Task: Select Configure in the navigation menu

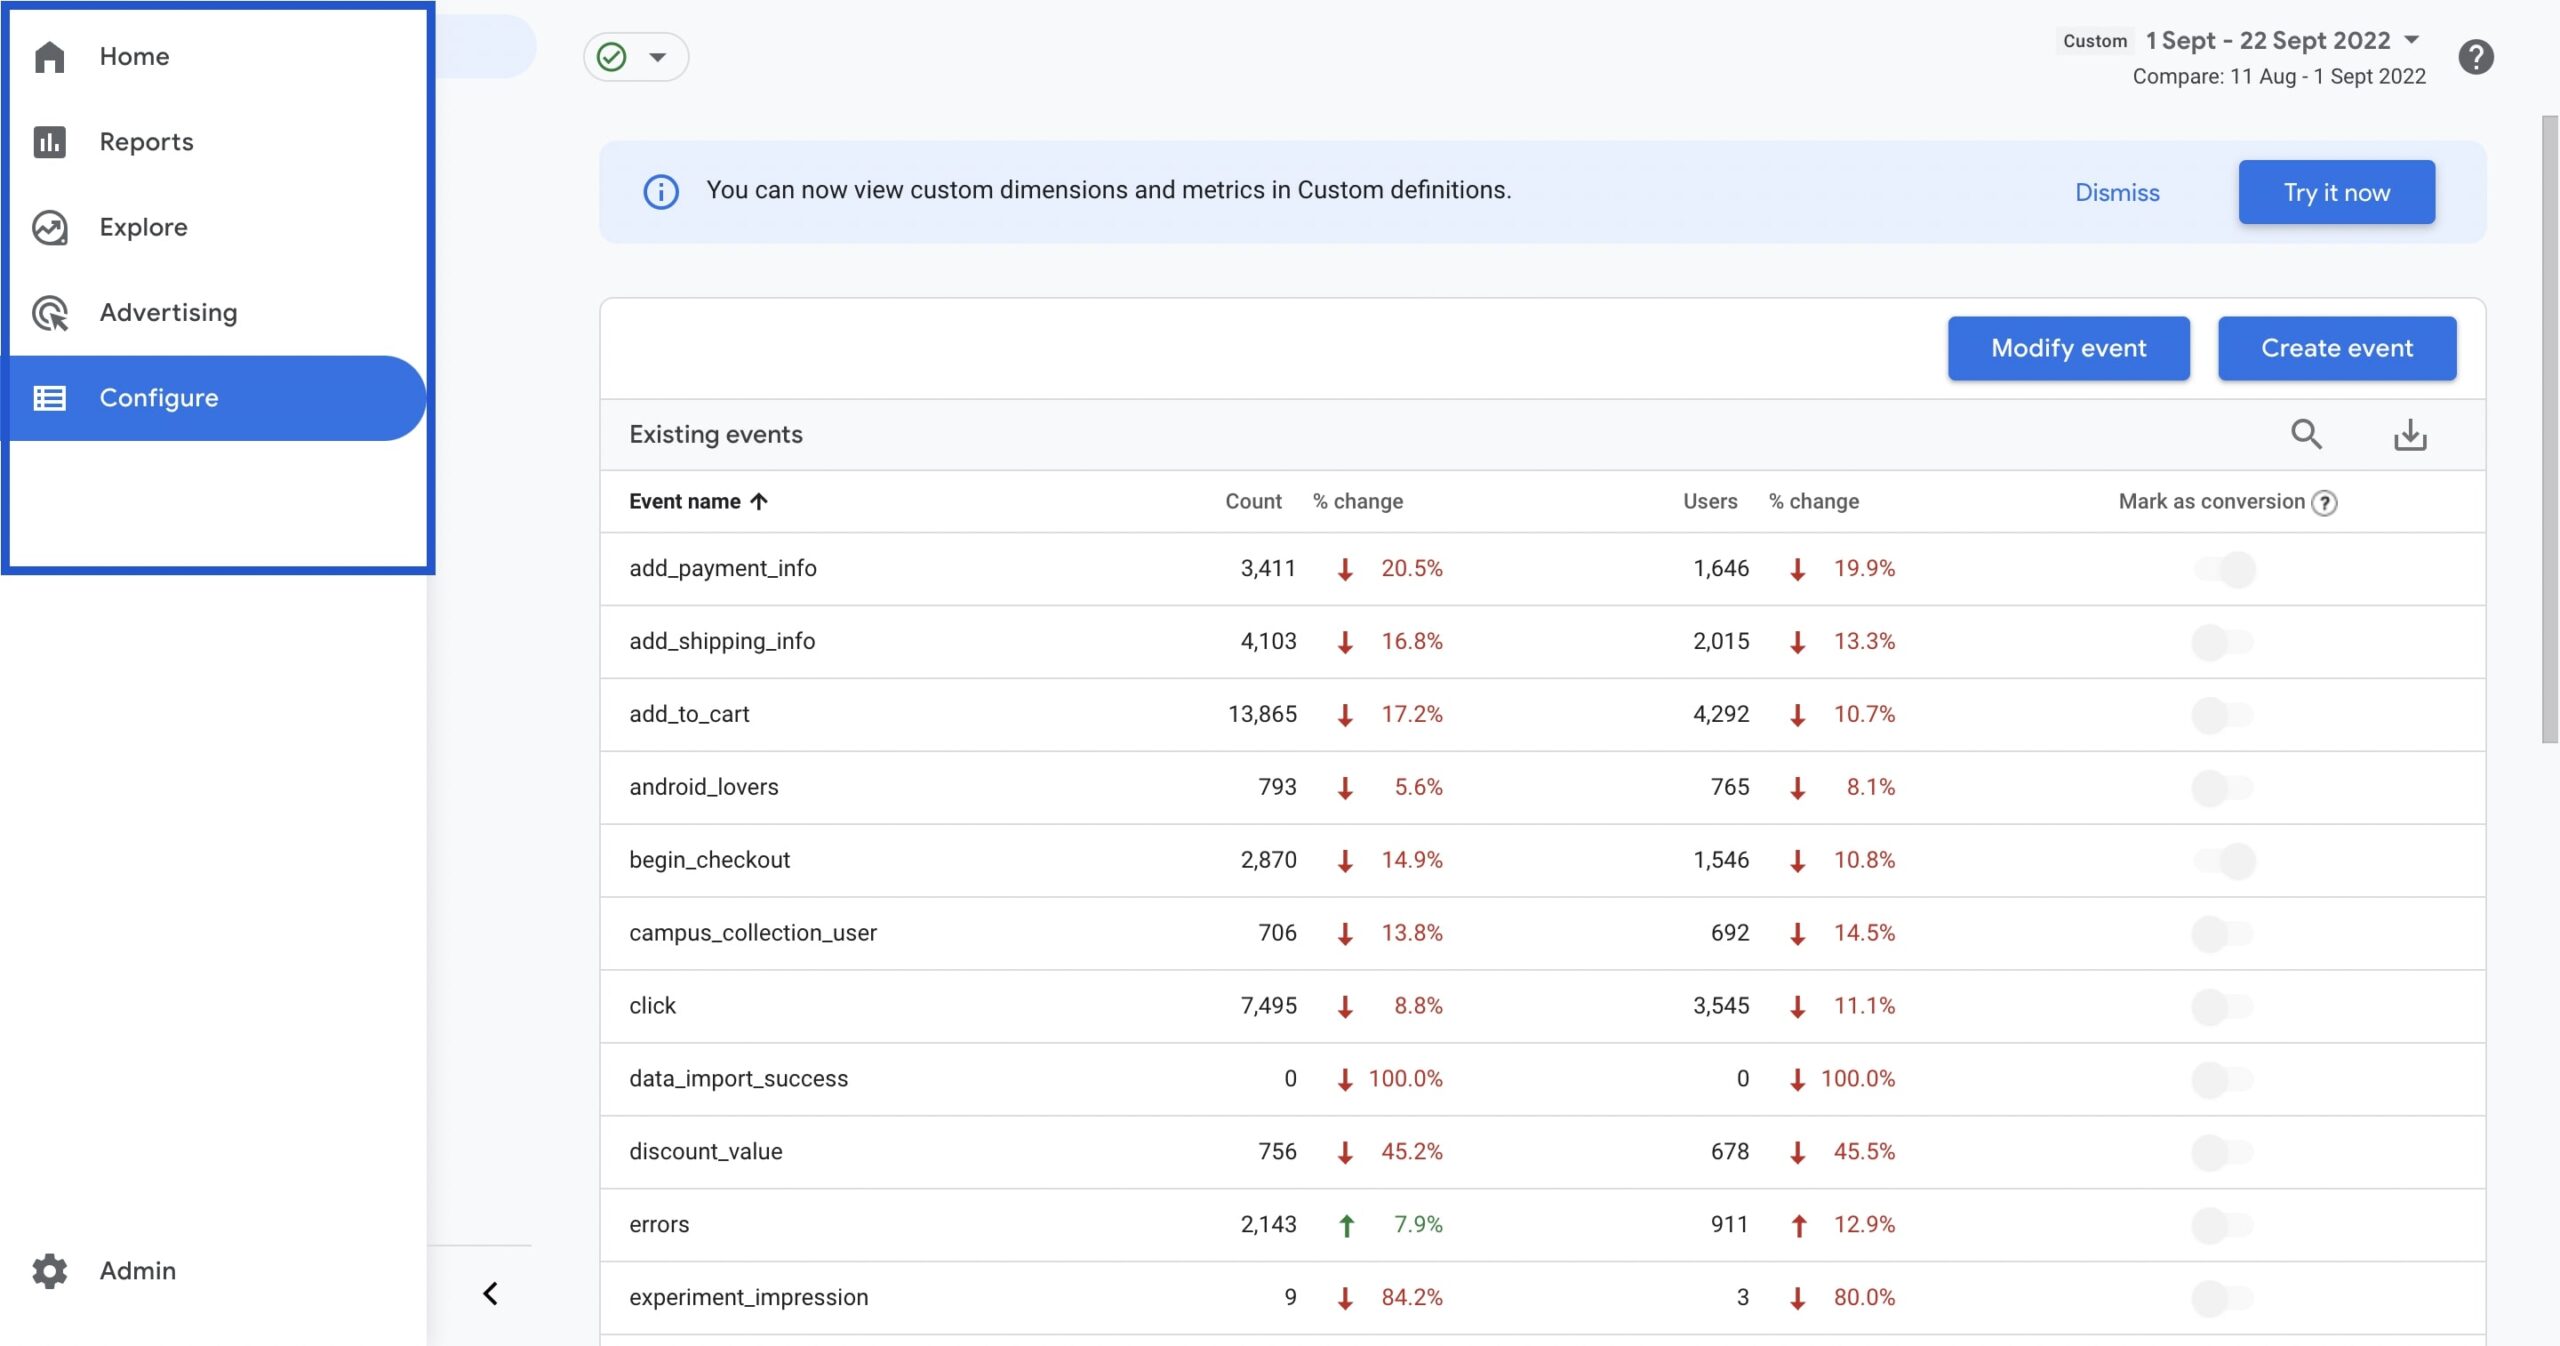Action: click(x=158, y=398)
